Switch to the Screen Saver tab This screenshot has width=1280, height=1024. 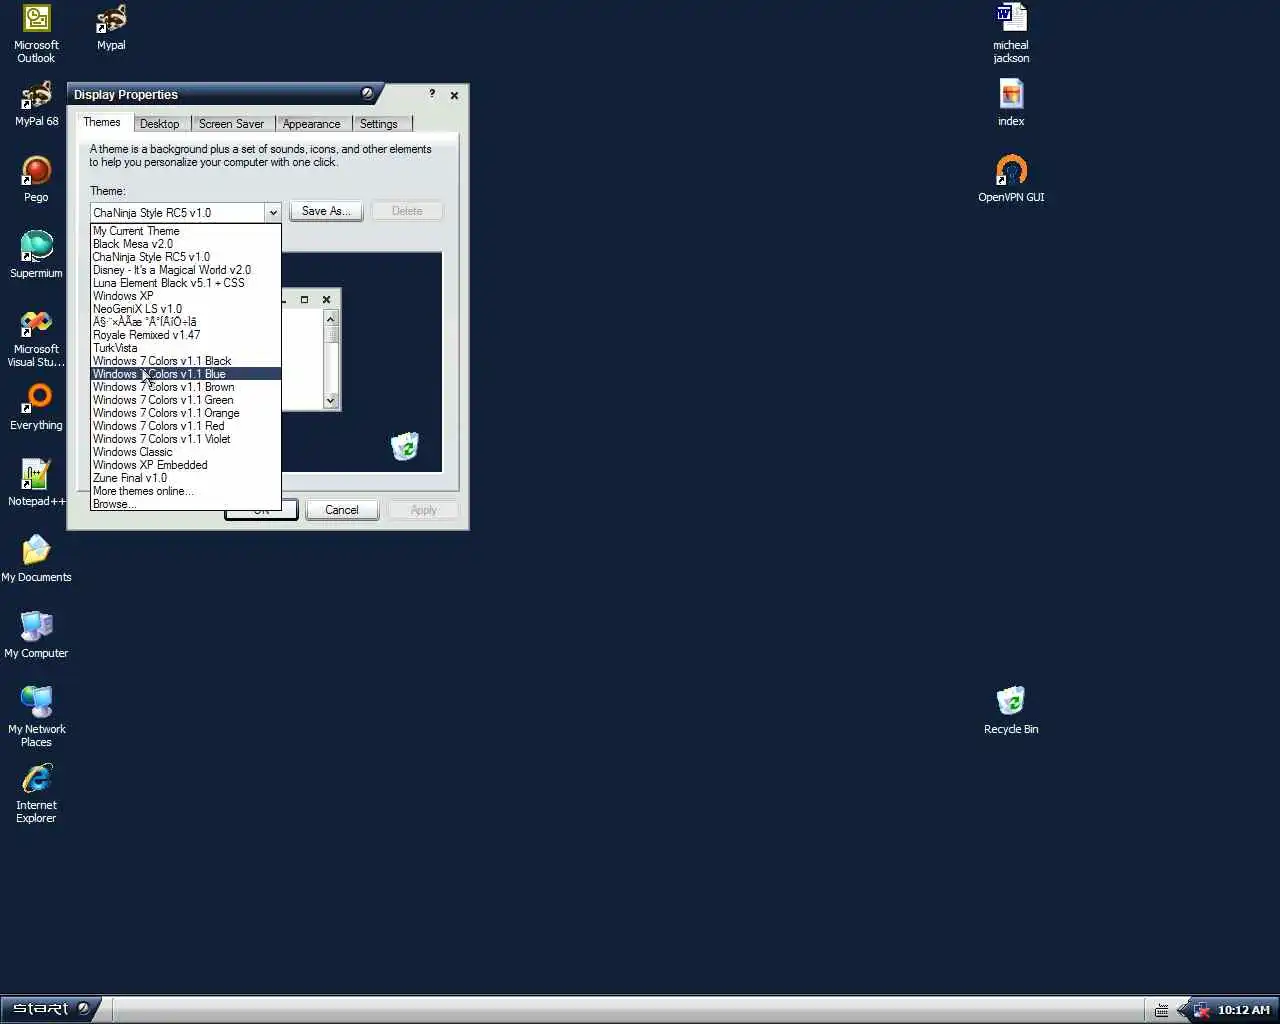coord(231,124)
